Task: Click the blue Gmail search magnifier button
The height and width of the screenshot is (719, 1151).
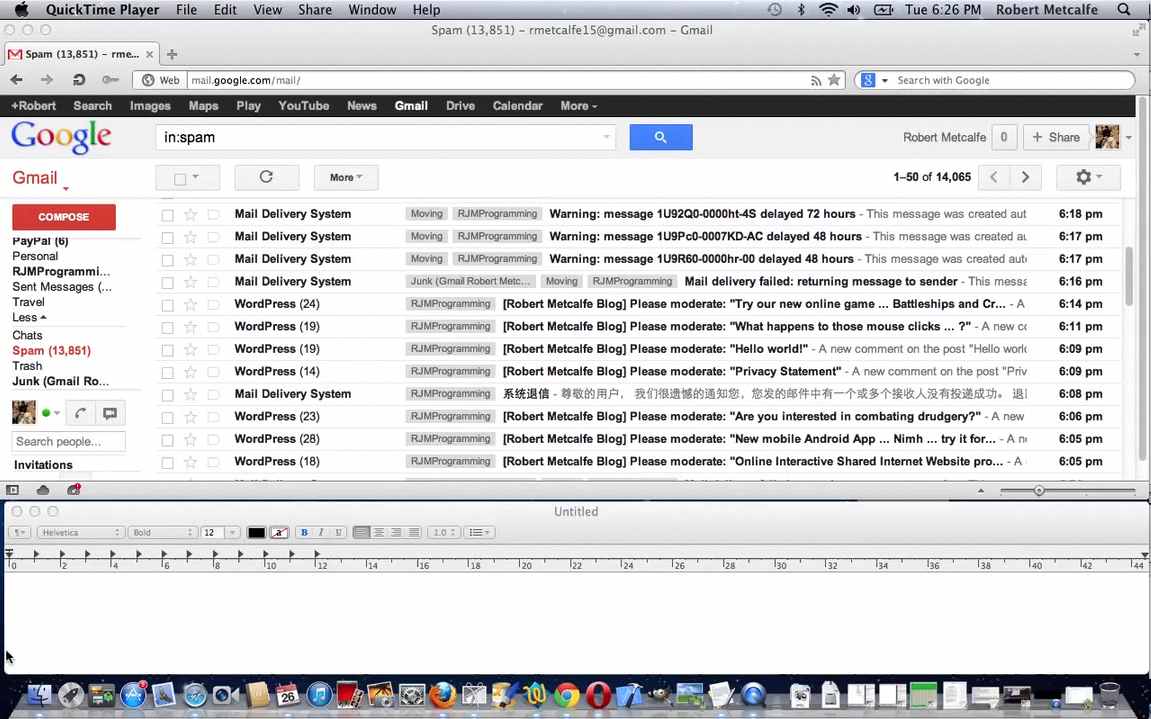Action: [x=660, y=137]
